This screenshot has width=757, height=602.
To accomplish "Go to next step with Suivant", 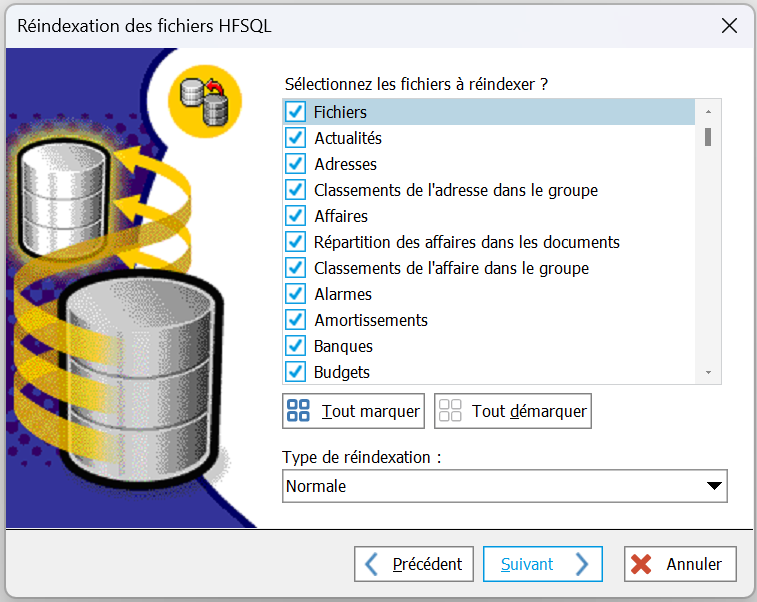I will [542, 564].
